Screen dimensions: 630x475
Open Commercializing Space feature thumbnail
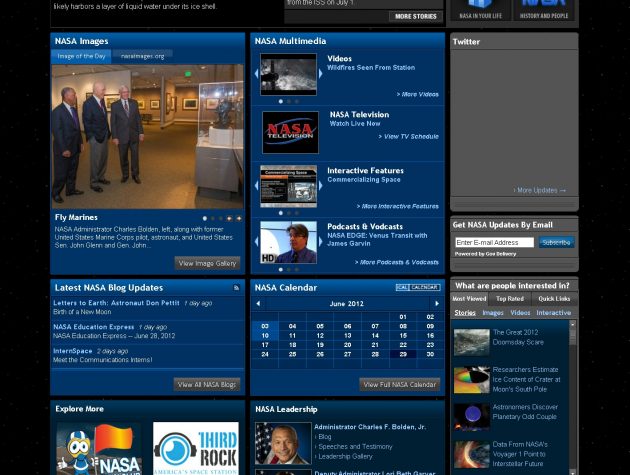click(288, 186)
